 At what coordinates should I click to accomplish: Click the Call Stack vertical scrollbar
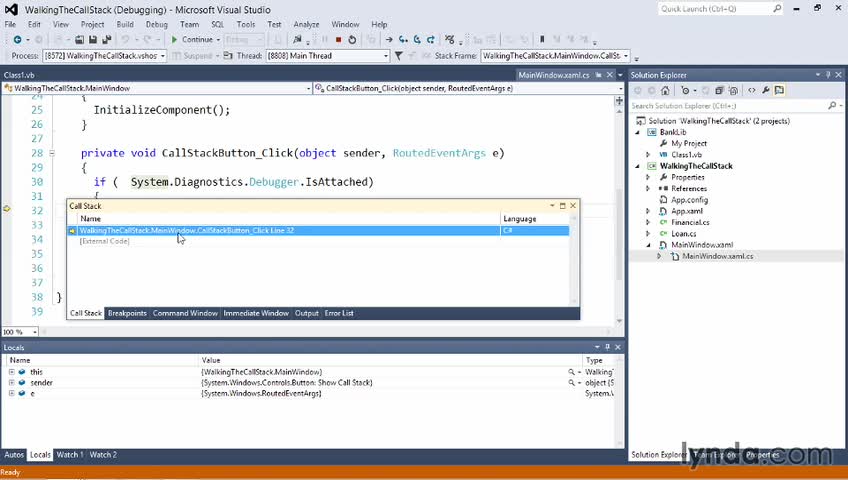[x=574, y=259]
